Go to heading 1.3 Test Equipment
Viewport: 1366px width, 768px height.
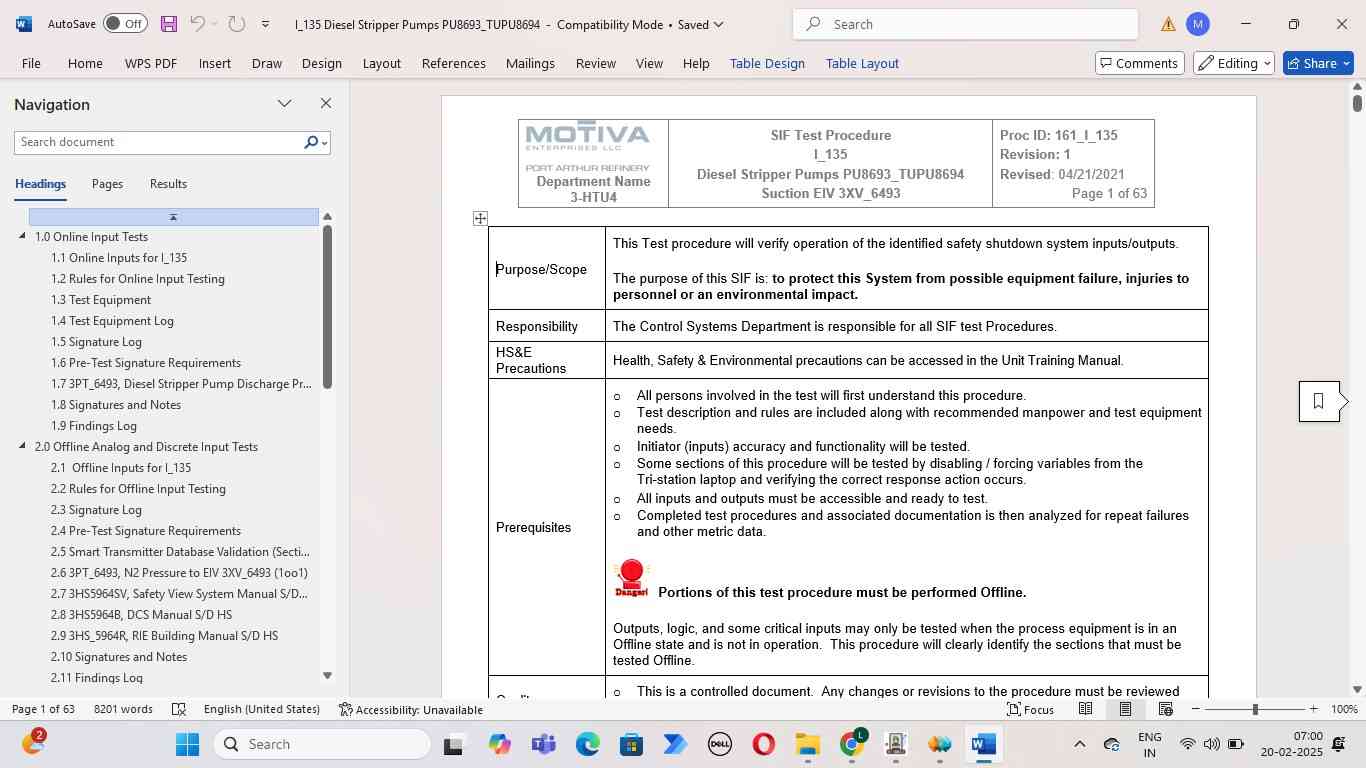click(101, 300)
